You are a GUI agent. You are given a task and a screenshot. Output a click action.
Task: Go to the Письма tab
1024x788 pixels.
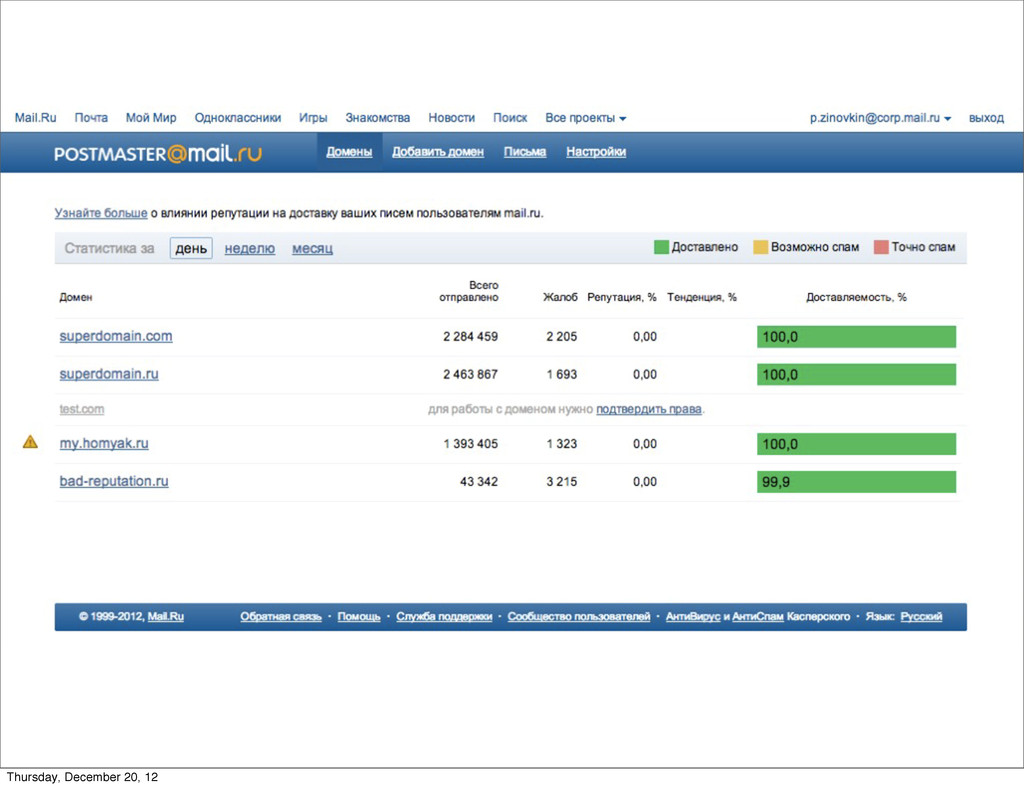point(524,151)
